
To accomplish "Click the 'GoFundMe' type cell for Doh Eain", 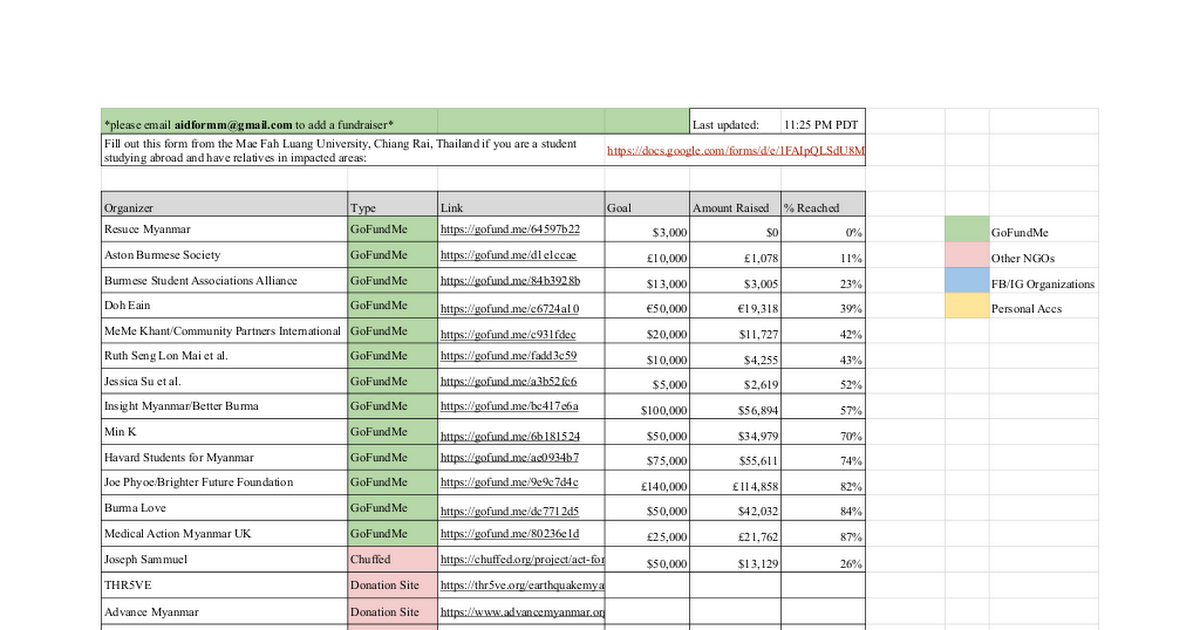I will [392, 306].
